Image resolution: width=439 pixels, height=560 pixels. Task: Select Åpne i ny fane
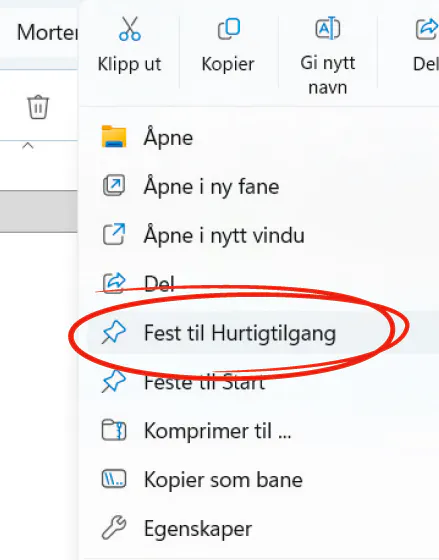coord(211,186)
